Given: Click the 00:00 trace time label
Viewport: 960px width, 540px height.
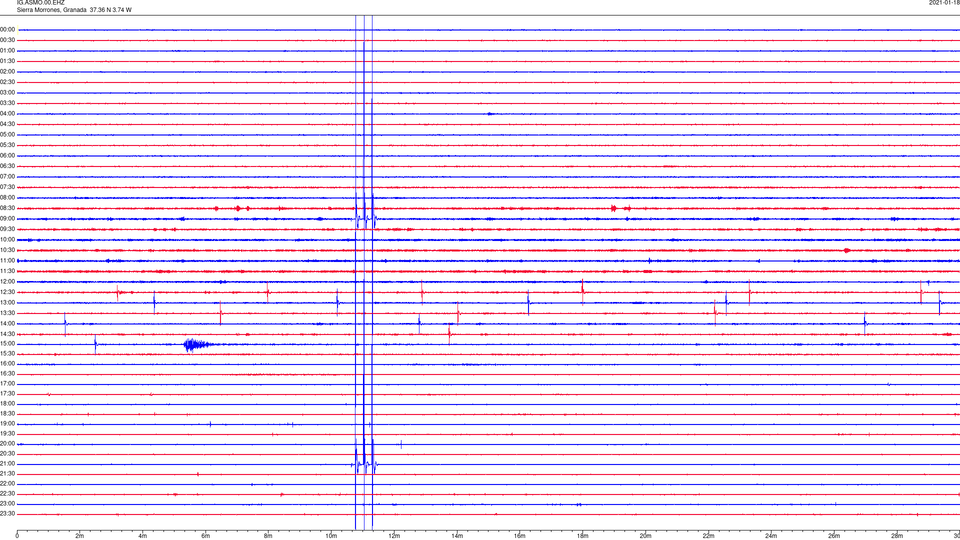Looking at the screenshot, I should (8, 29).
